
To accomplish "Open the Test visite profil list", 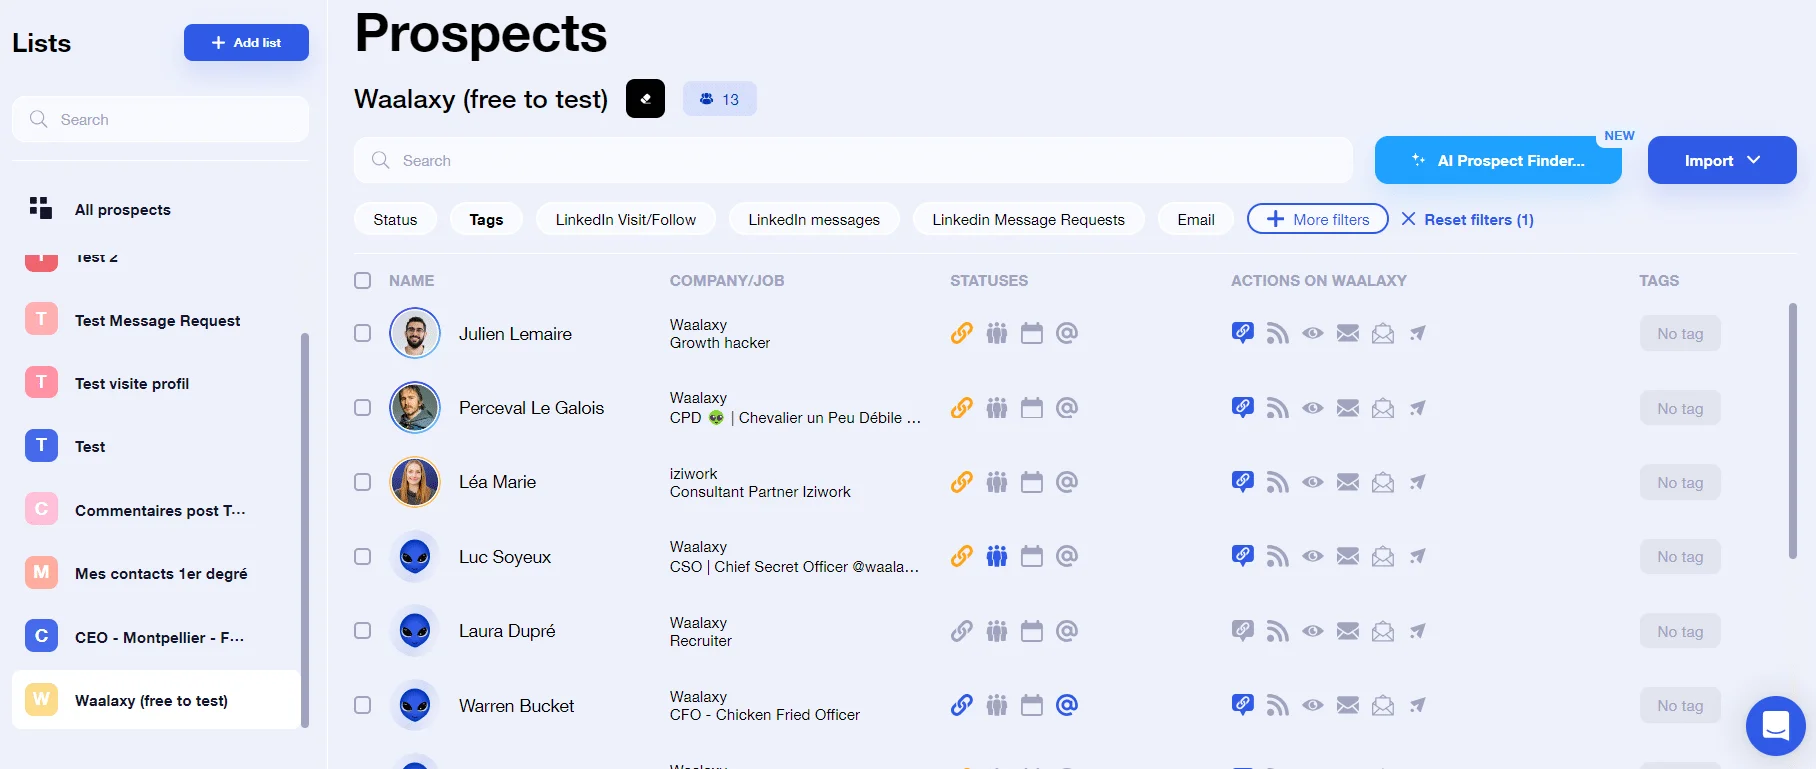I will [x=157, y=383].
